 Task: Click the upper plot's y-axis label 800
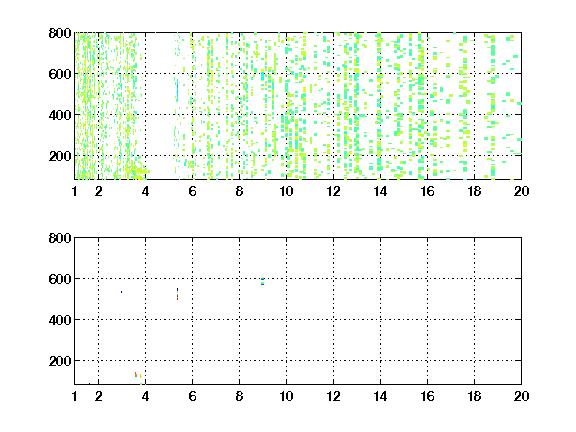[60, 33]
